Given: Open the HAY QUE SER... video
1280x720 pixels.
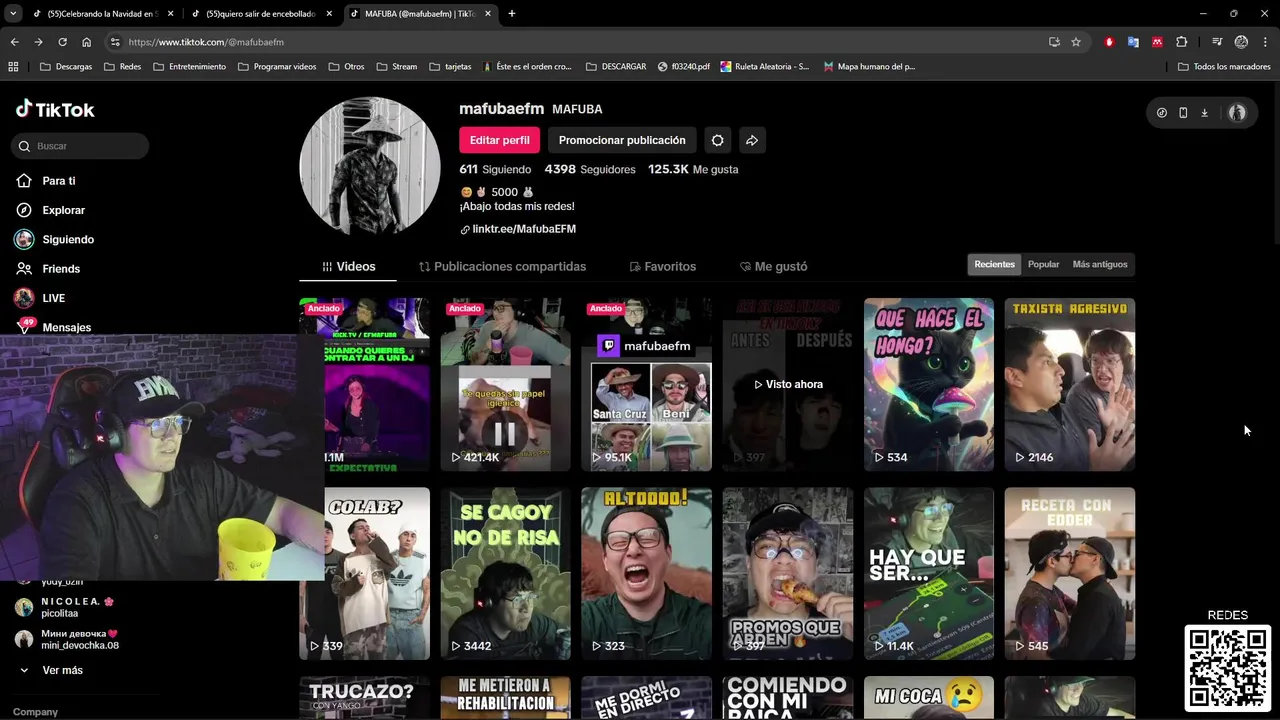Looking at the screenshot, I should (x=929, y=573).
